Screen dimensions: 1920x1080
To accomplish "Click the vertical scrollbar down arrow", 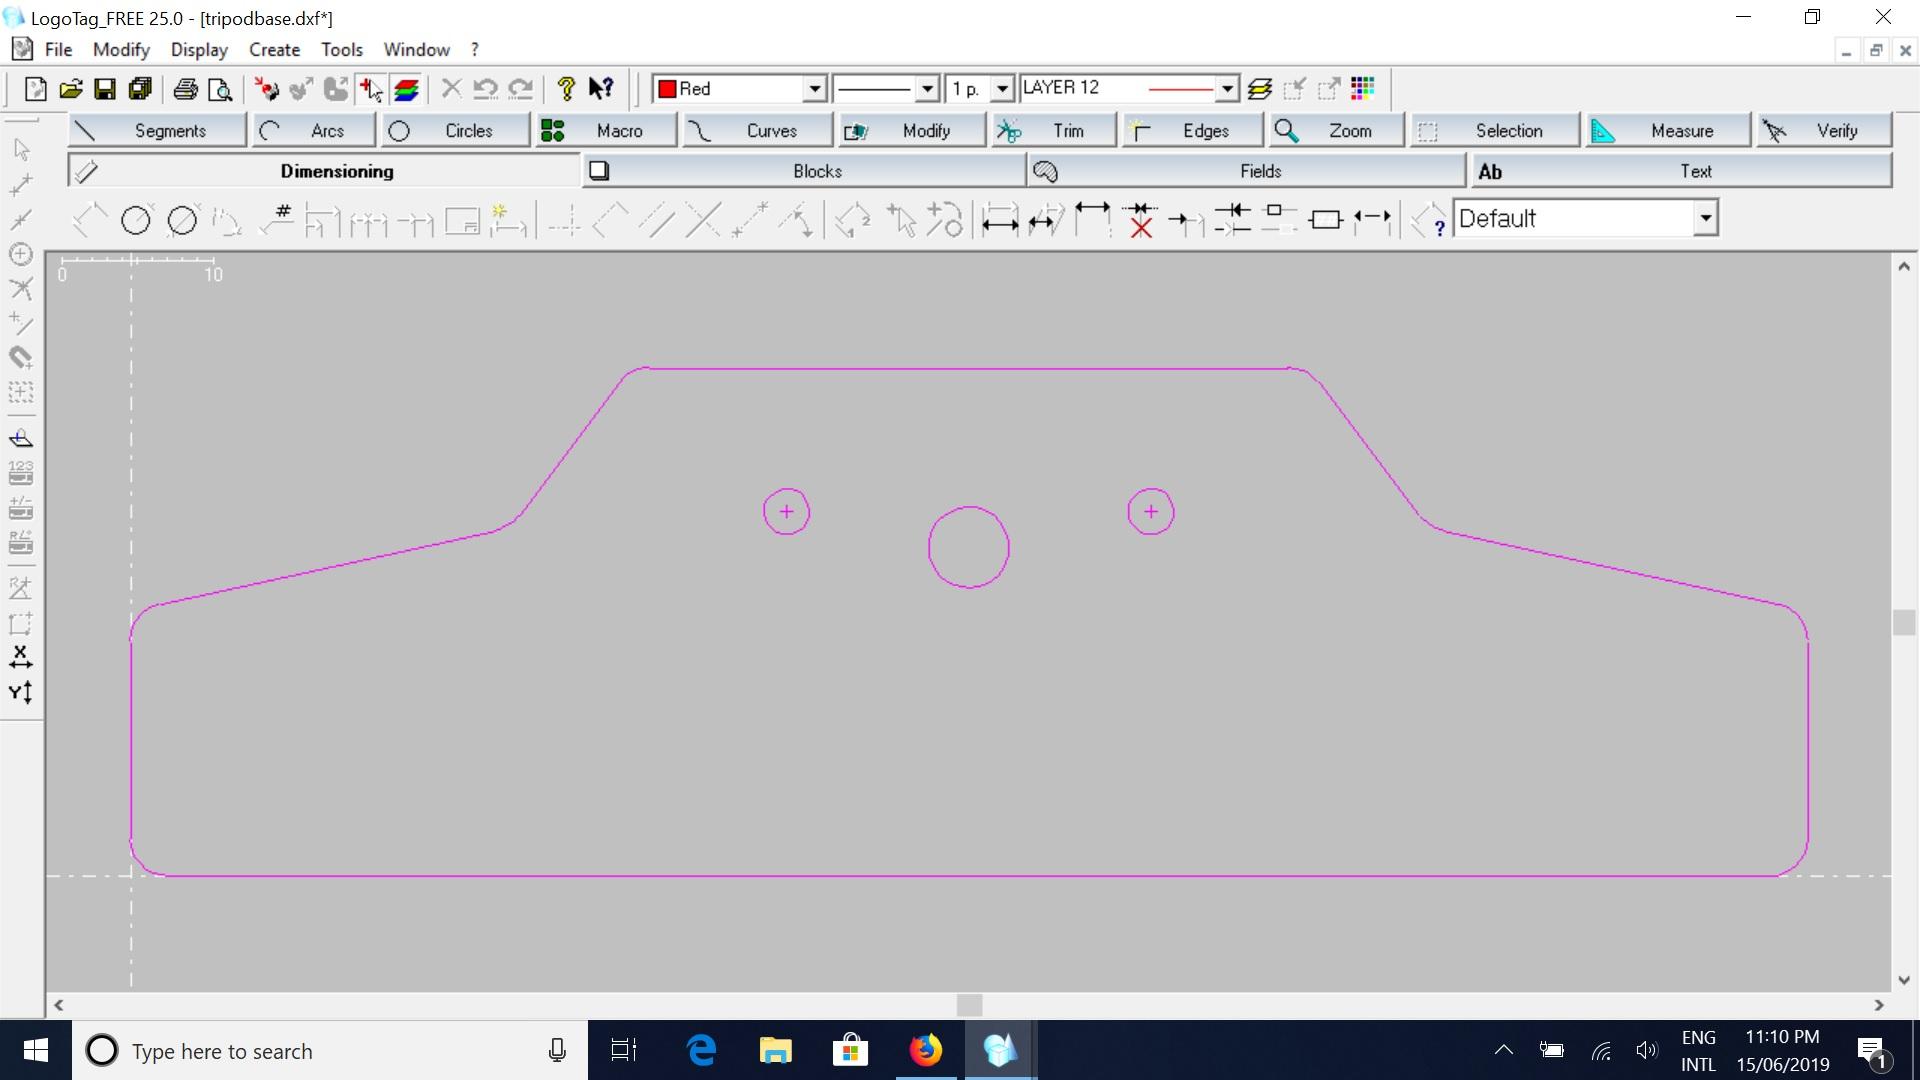I will tap(1904, 980).
